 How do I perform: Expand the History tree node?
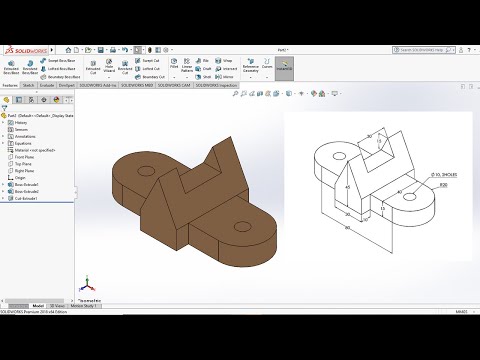[x=3, y=123]
